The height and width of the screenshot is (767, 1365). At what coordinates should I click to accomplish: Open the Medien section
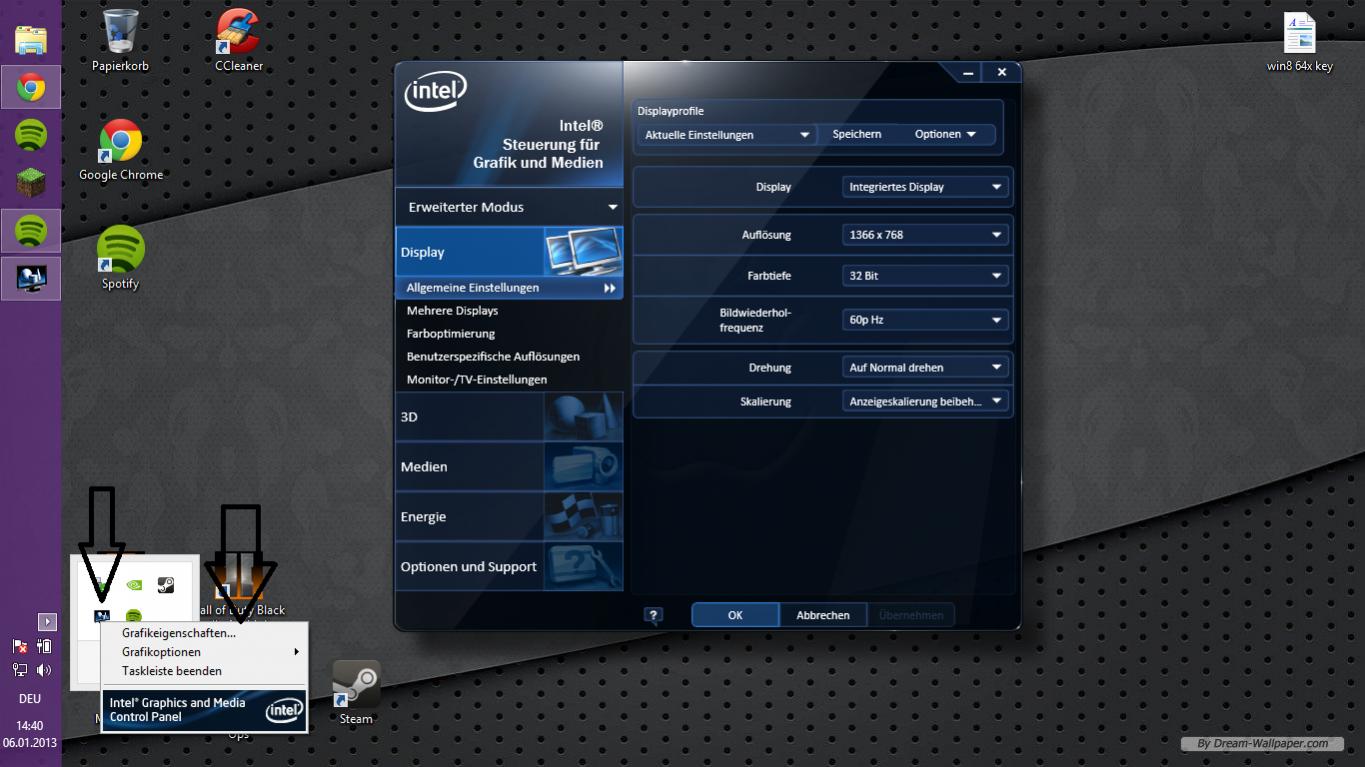click(510, 467)
